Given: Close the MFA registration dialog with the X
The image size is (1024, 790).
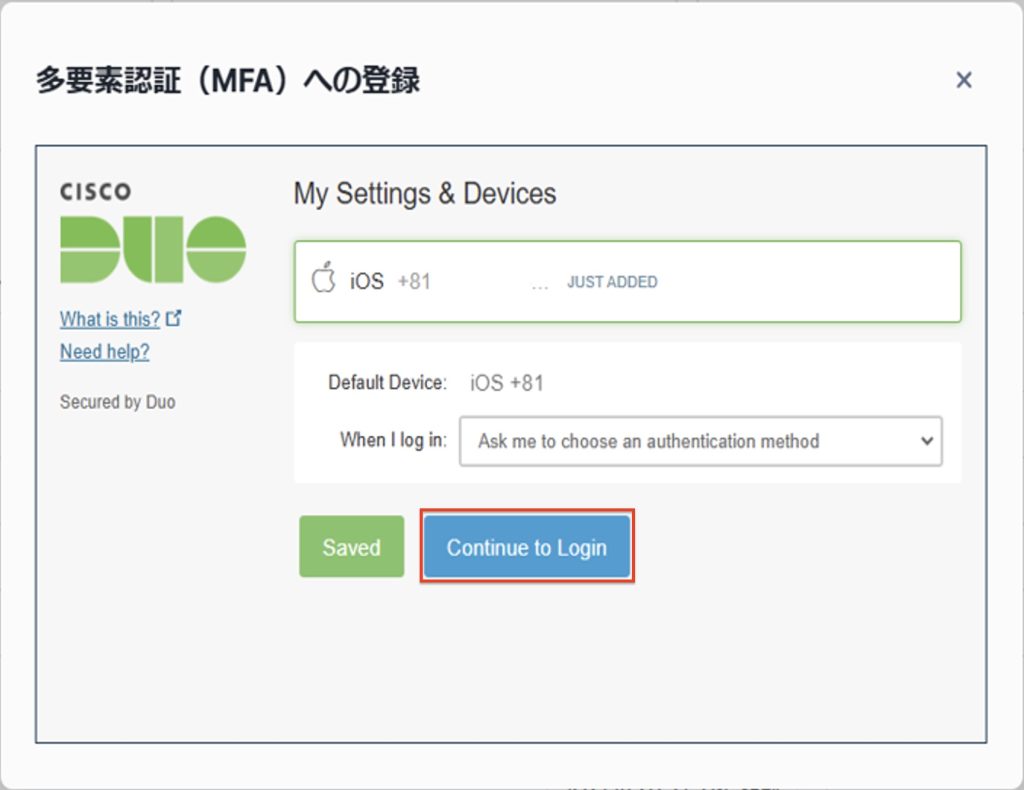Looking at the screenshot, I should [x=963, y=80].
